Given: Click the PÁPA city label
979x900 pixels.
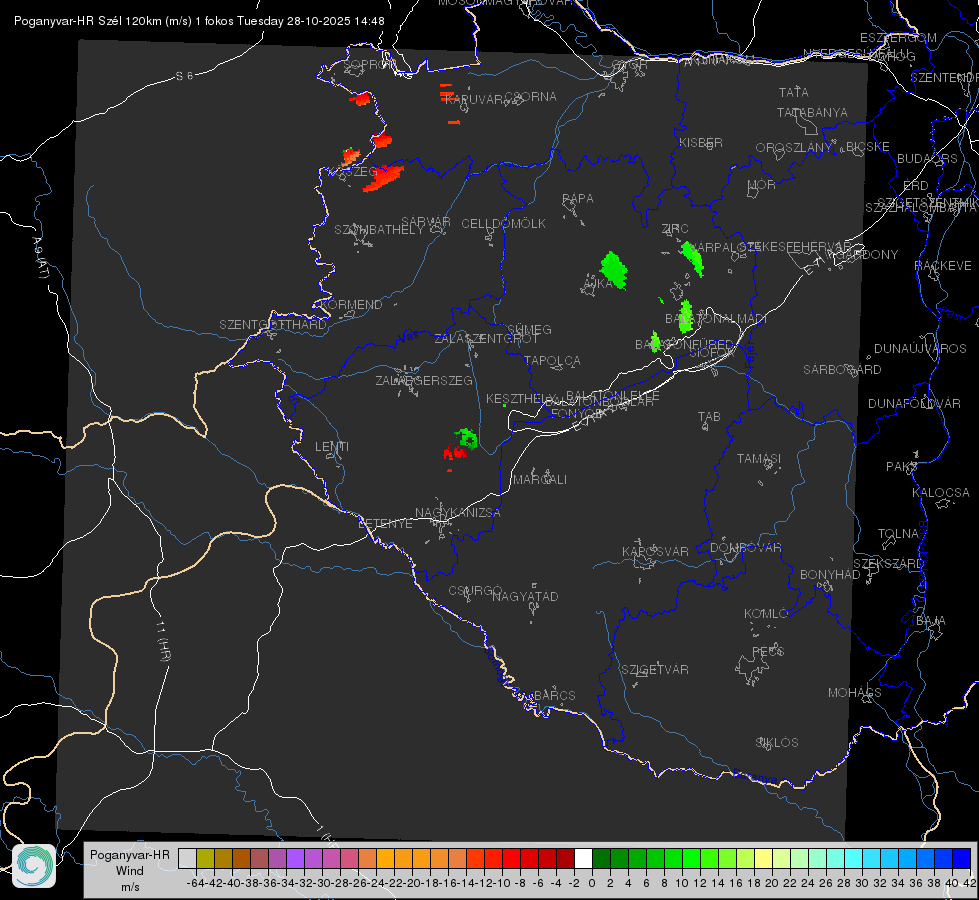Looking at the screenshot, I should tap(578, 198).
